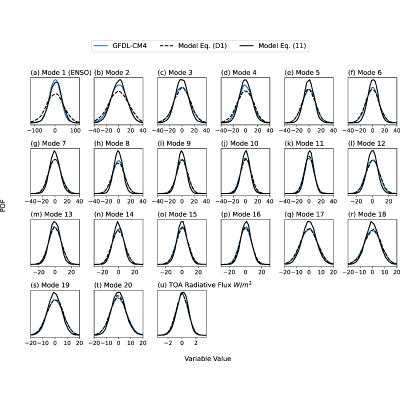
Task: Click the Mode 13 PDF plot
Action: tap(55, 243)
